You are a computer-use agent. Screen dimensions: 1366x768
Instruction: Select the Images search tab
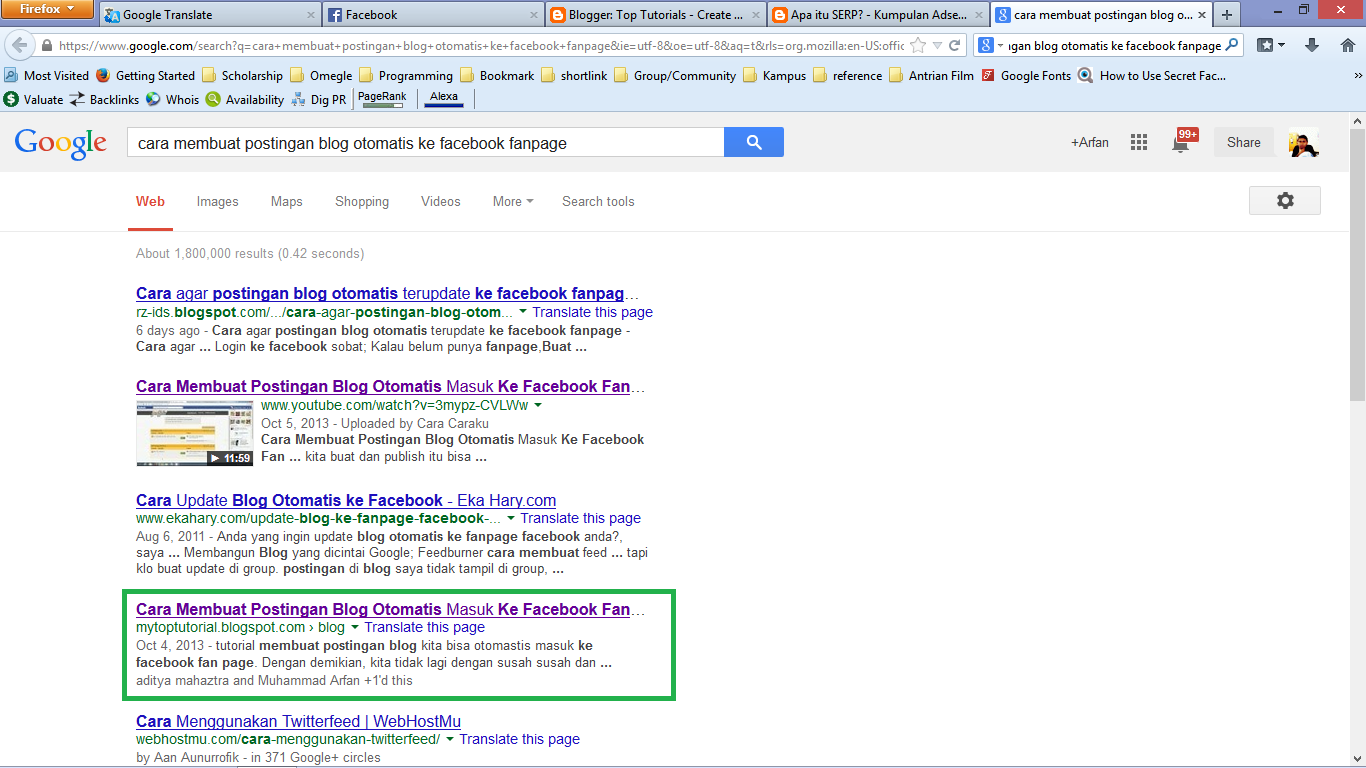pyautogui.click(x=217, y=201)
